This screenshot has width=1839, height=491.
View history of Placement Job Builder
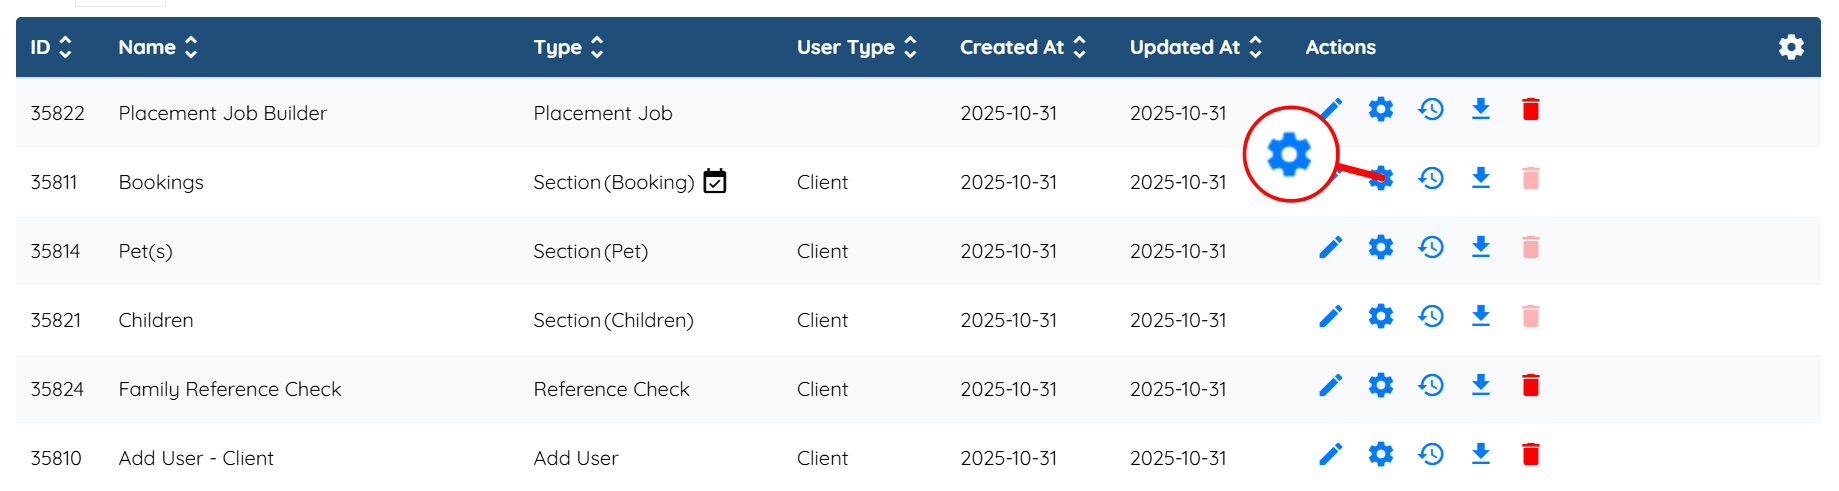1431,110
